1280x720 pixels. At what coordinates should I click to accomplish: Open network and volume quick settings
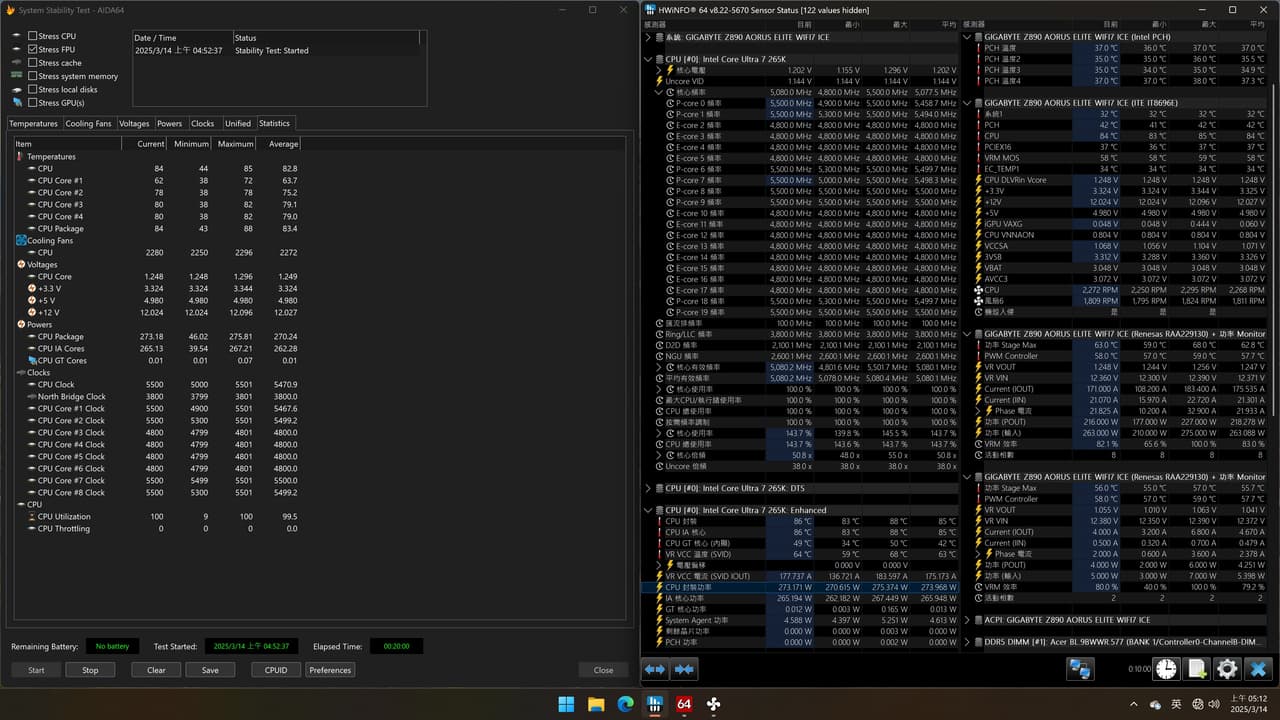[x=1205, y=704]
